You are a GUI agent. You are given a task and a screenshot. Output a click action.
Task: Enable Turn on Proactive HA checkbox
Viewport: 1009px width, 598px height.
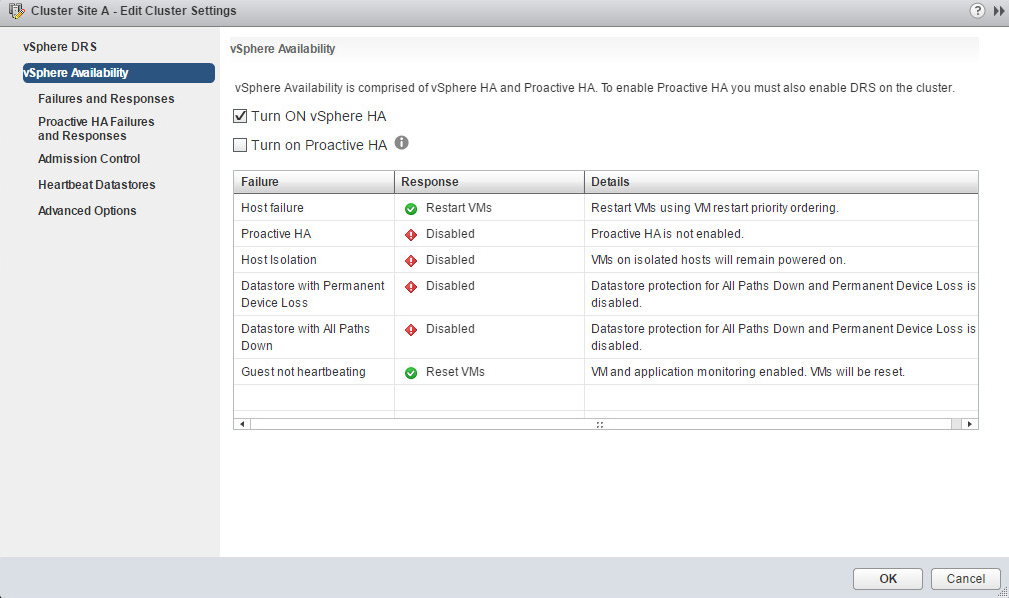coord(240,145)
